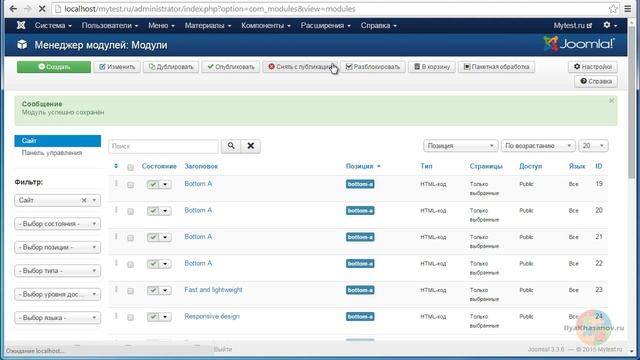Click the В корзину toolbar button
Screen dimensions: 640x360
tap(432, 67)
